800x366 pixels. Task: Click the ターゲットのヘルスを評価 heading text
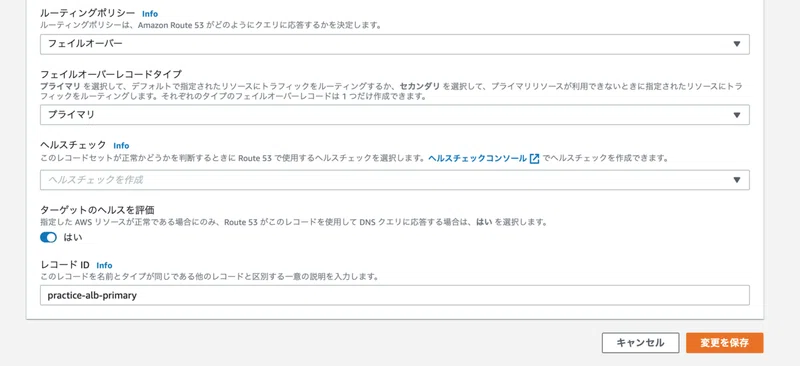(x=97, y=210)
